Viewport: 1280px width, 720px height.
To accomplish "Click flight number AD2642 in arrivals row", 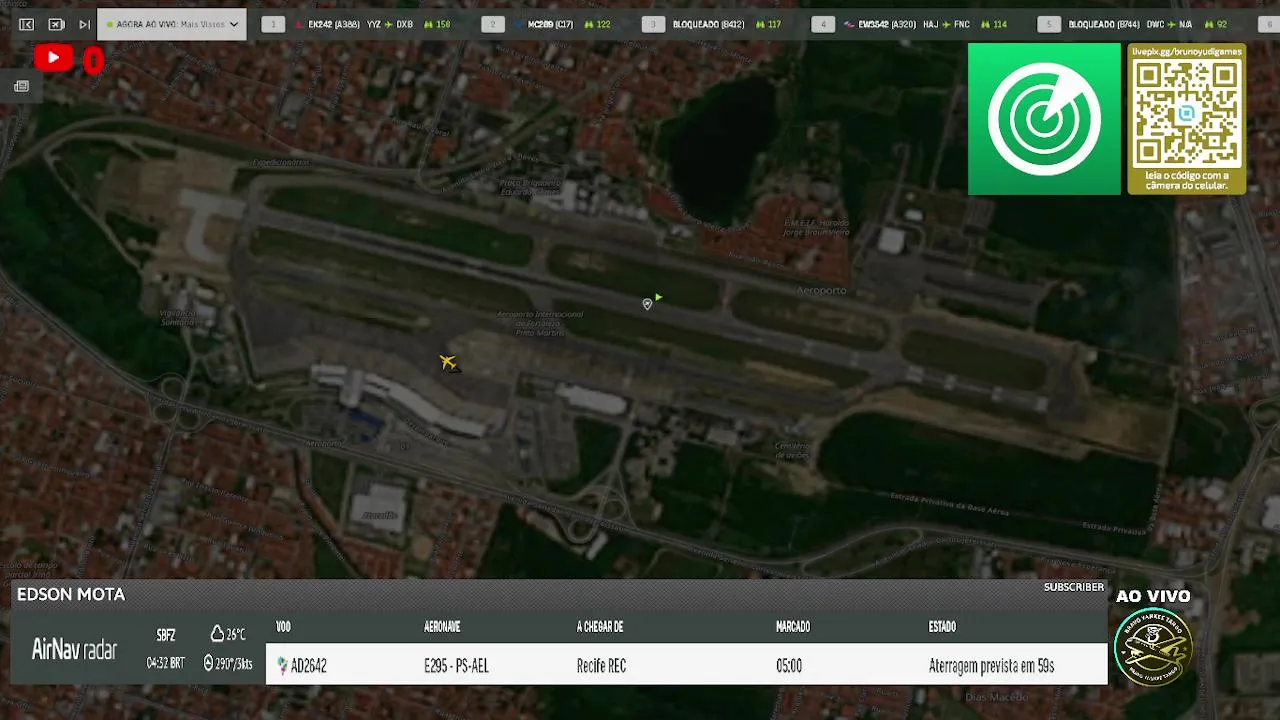I will [309, 666].
